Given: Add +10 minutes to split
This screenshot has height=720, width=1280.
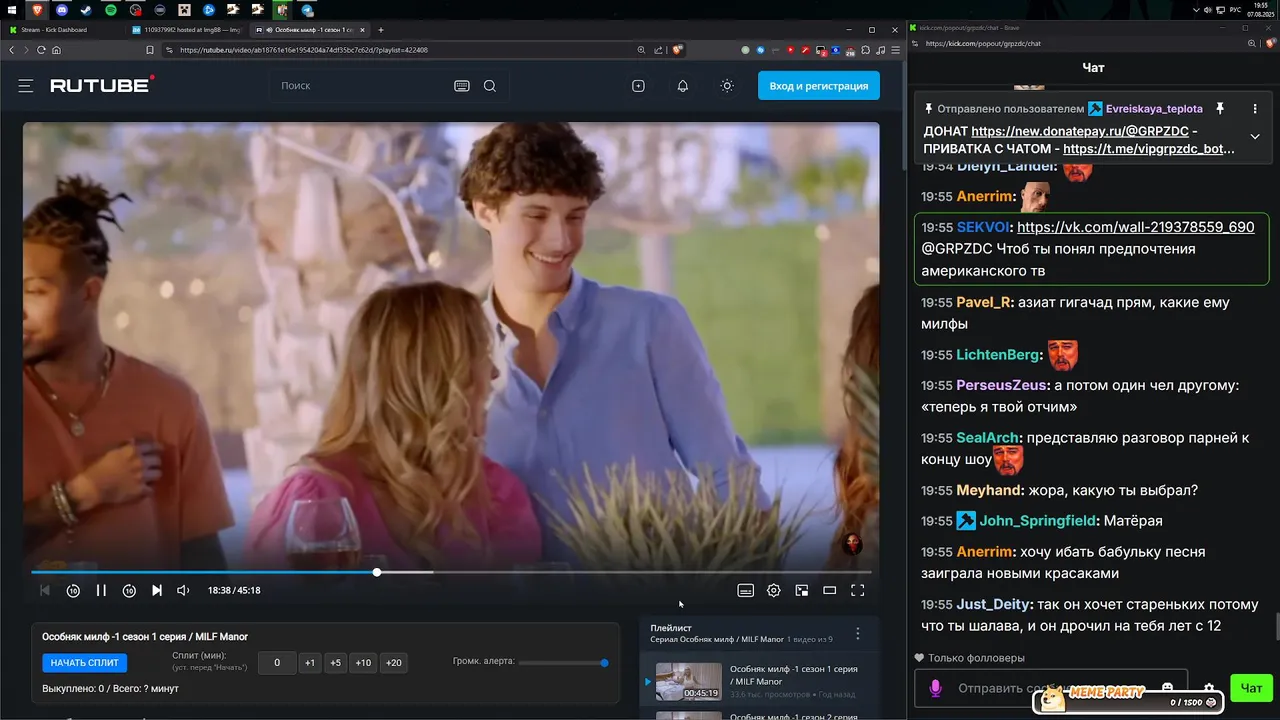Looking at the screenshot, I should pos(363,662).
